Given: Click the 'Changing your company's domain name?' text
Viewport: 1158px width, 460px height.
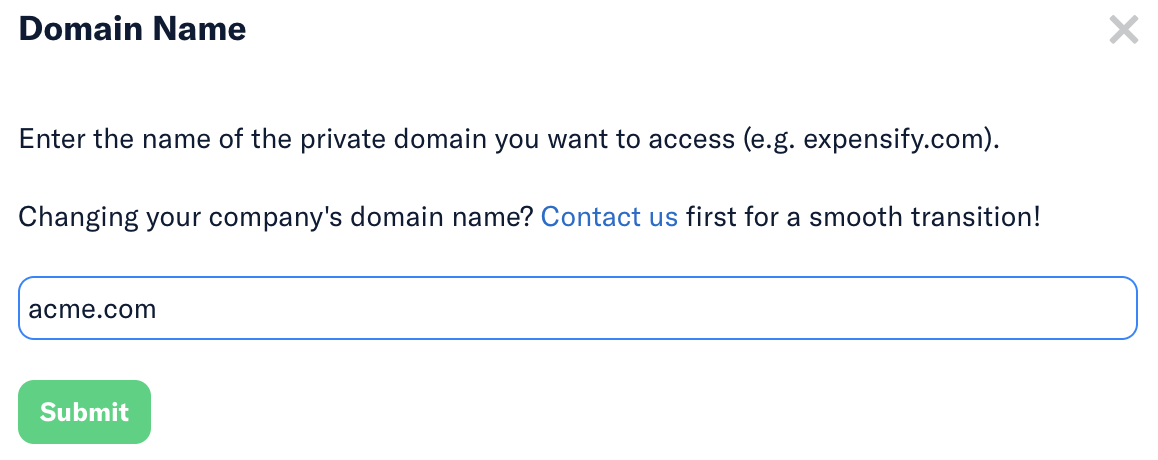Looking at the screenshot, I should click(x=275, y=216).
